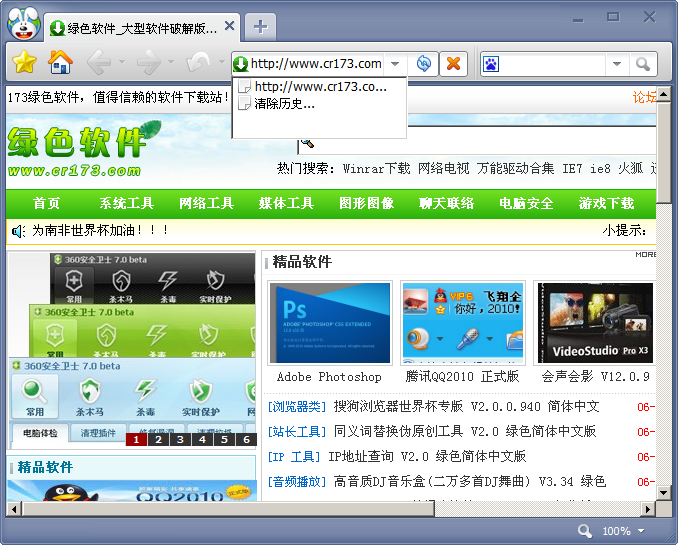
Task: Click the Winrar下载 hot search link
Action: 377,168
